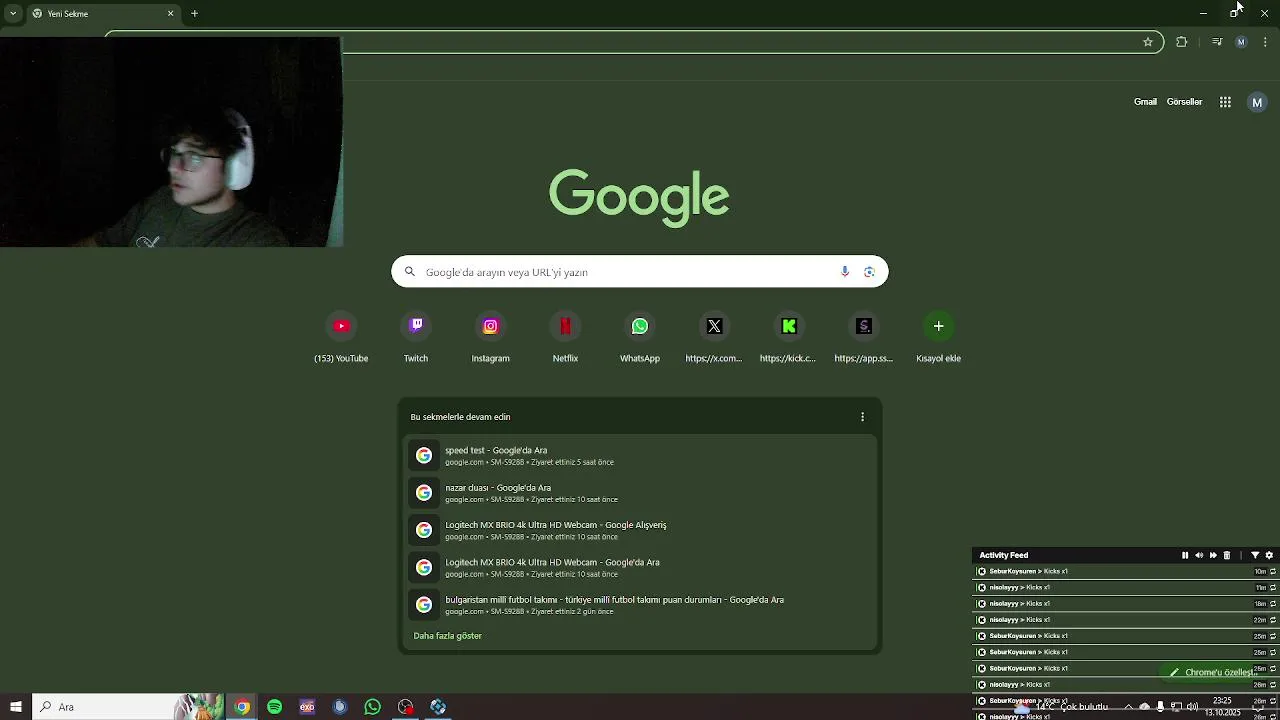Open the app.ss... shortcut tile

click(864, 338)
